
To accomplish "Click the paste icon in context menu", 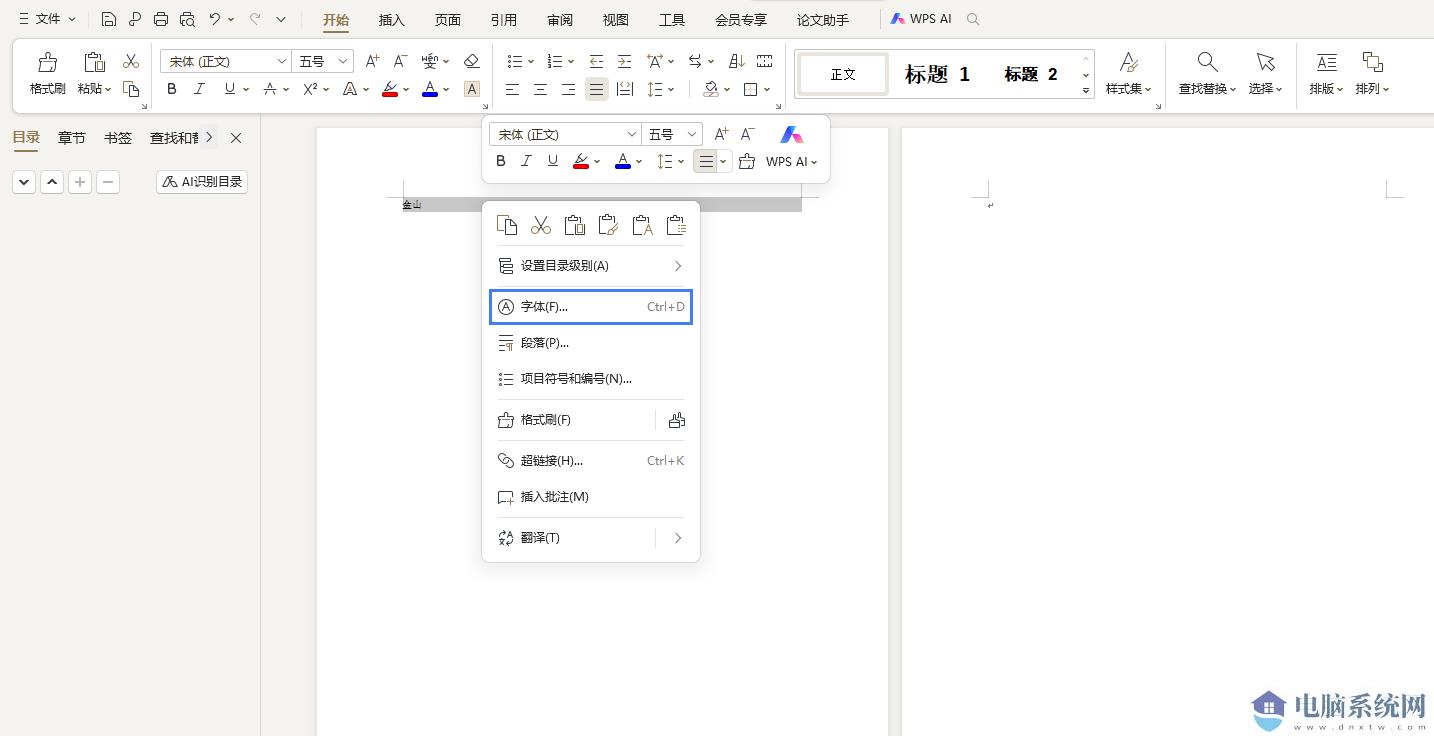I will 574,225.
